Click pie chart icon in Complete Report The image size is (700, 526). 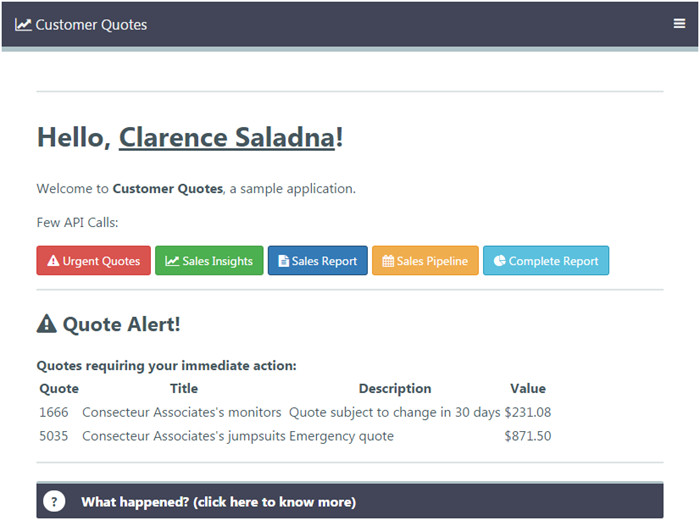point(500,260)
